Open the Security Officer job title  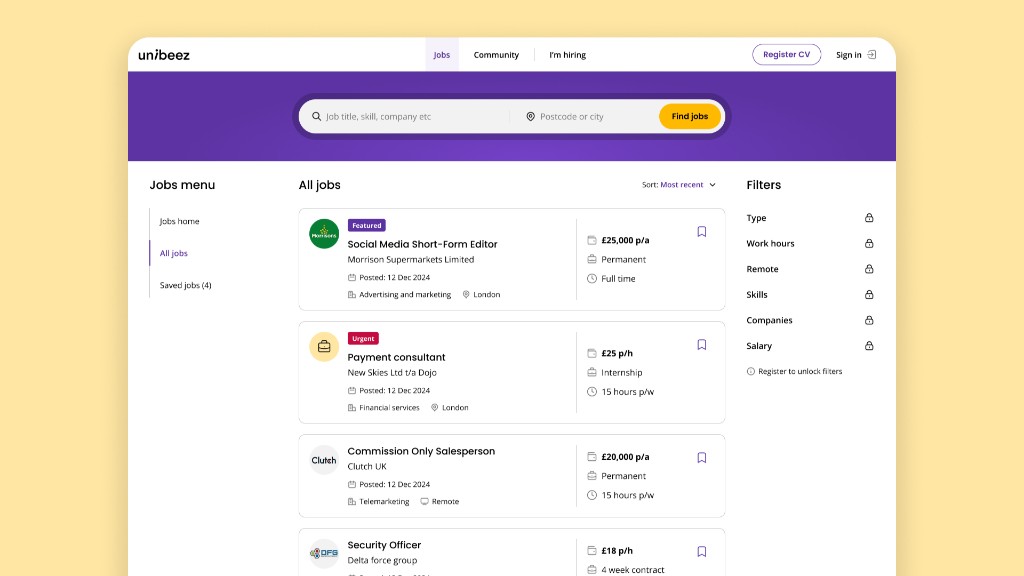tap(384, 545)
